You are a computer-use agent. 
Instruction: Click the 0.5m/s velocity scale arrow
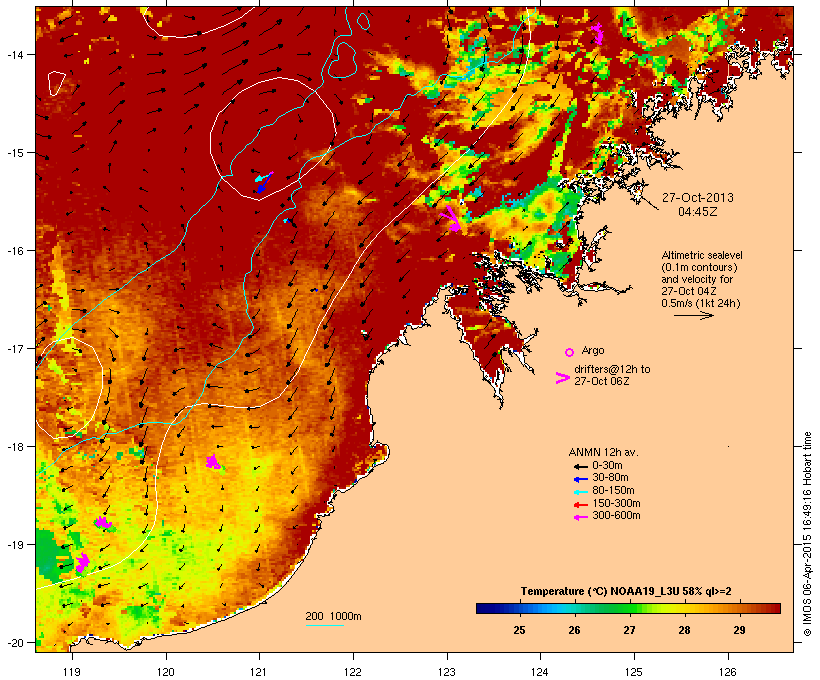pos(694,315)
